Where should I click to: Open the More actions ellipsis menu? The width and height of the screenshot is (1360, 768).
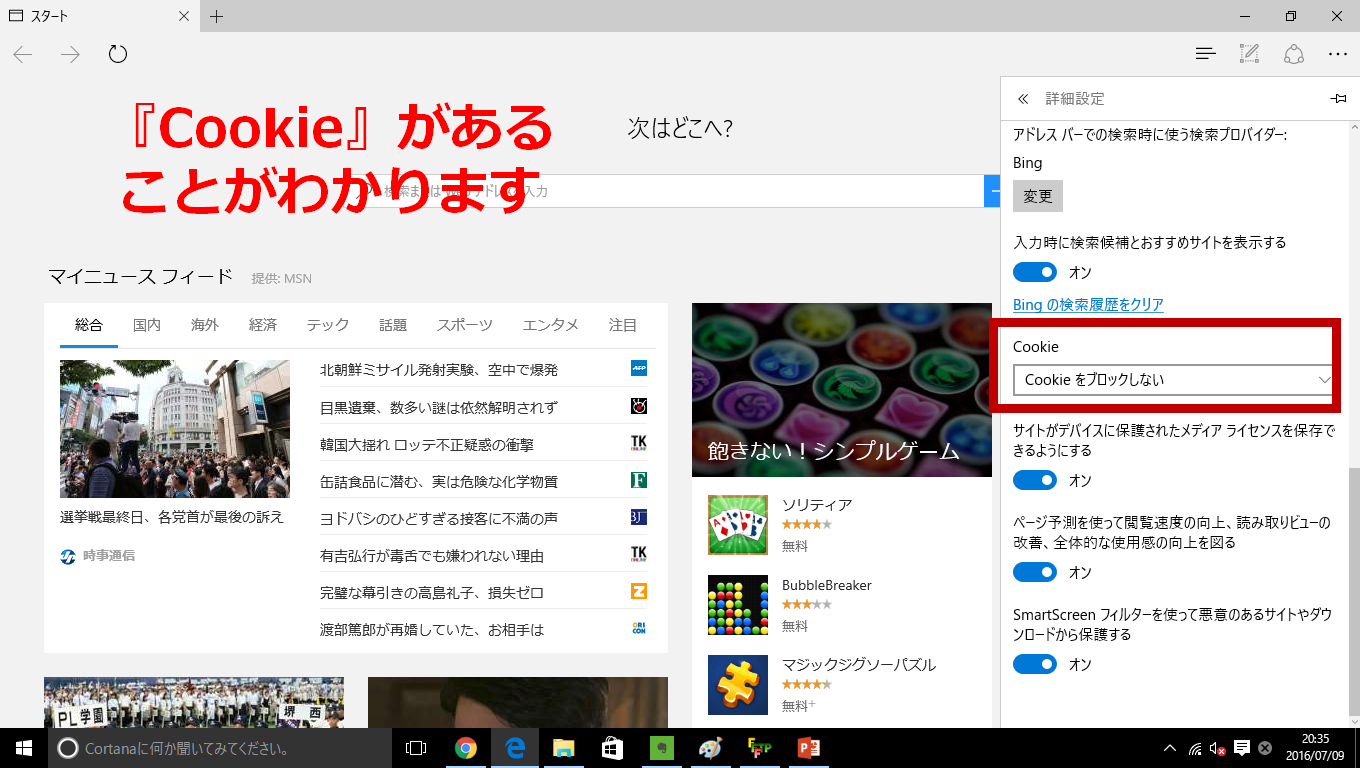click(1338, 54)
